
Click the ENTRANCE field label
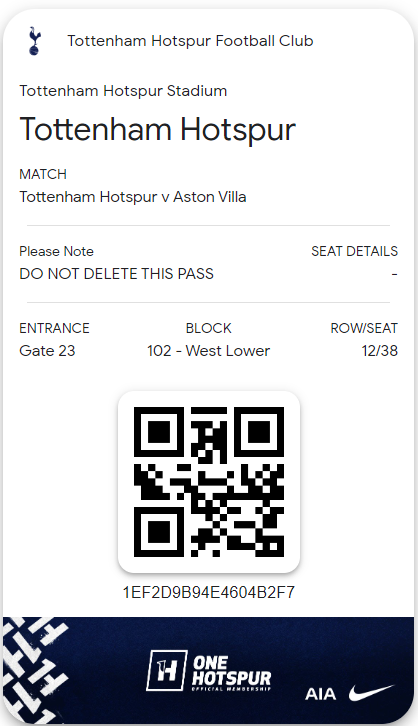click(54, 328)
